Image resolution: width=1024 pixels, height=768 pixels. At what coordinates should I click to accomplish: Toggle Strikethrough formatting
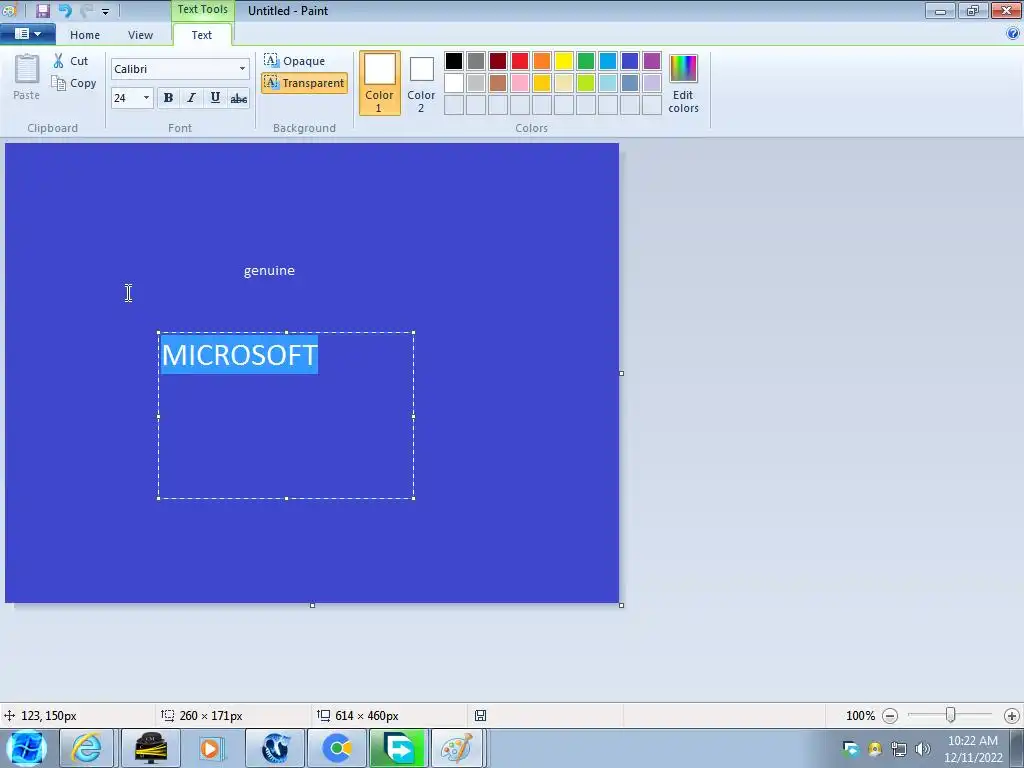[x=238, y=98]
